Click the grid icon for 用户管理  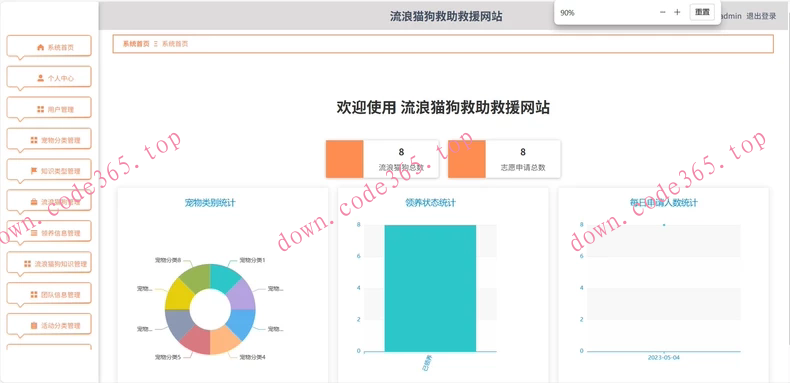point(41,109)
